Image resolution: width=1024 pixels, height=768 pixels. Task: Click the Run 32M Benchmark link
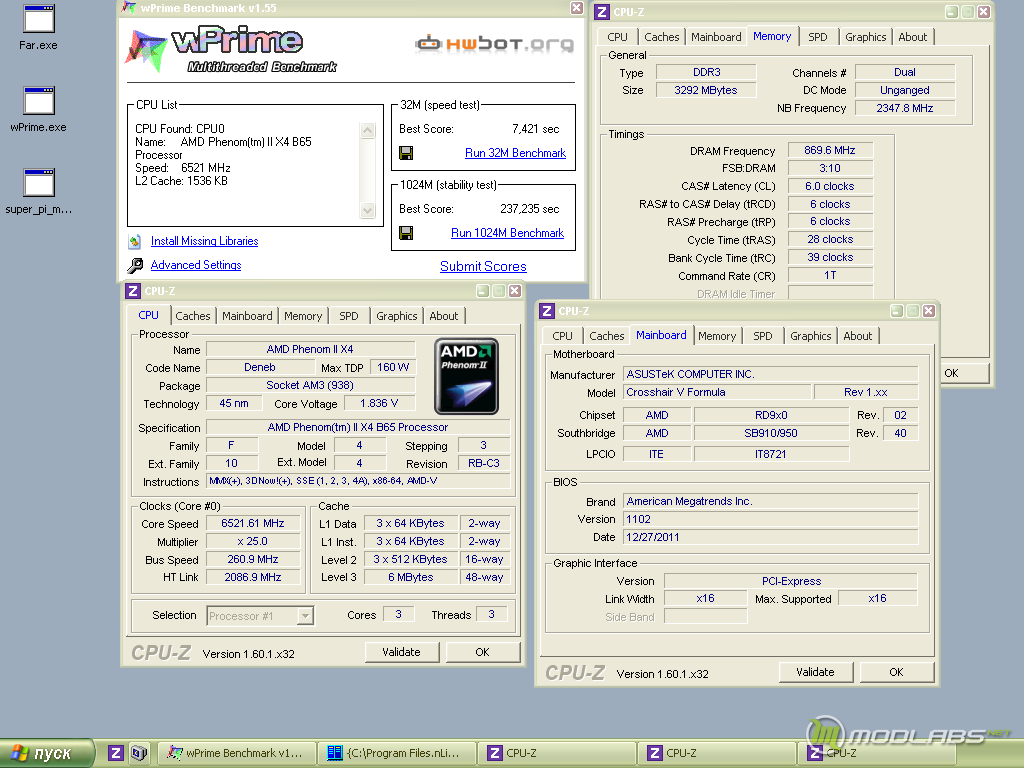[515, 153]
